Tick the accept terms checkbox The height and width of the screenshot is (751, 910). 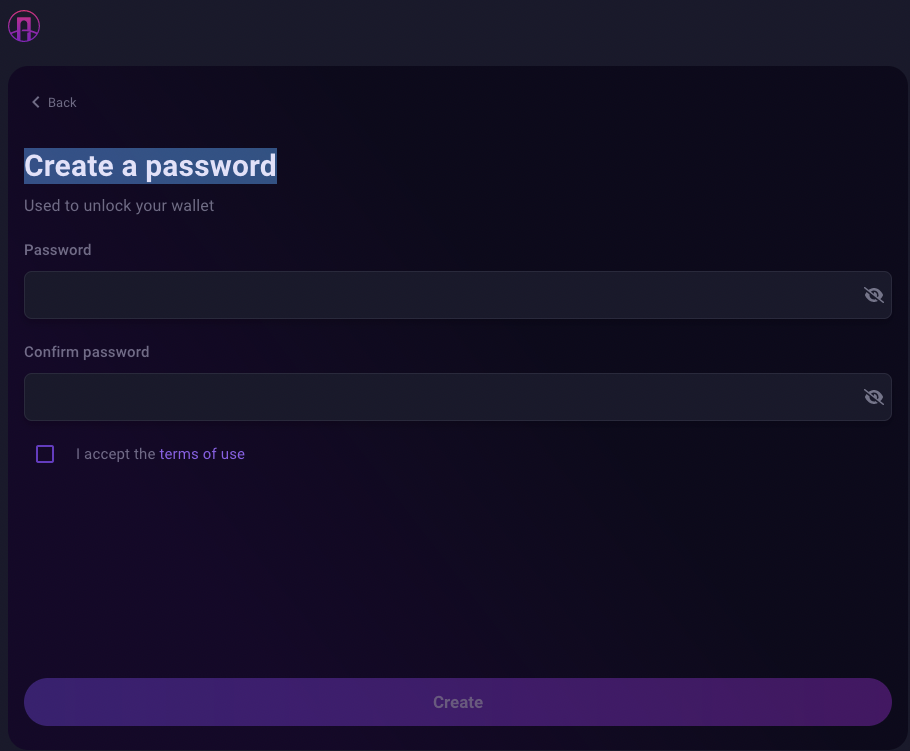click(45, 454)
